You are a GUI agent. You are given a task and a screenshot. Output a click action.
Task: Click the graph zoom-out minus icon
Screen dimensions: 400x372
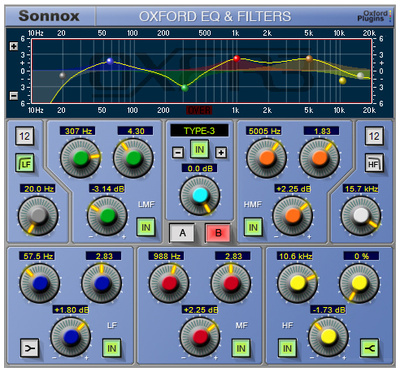(14, 96)
